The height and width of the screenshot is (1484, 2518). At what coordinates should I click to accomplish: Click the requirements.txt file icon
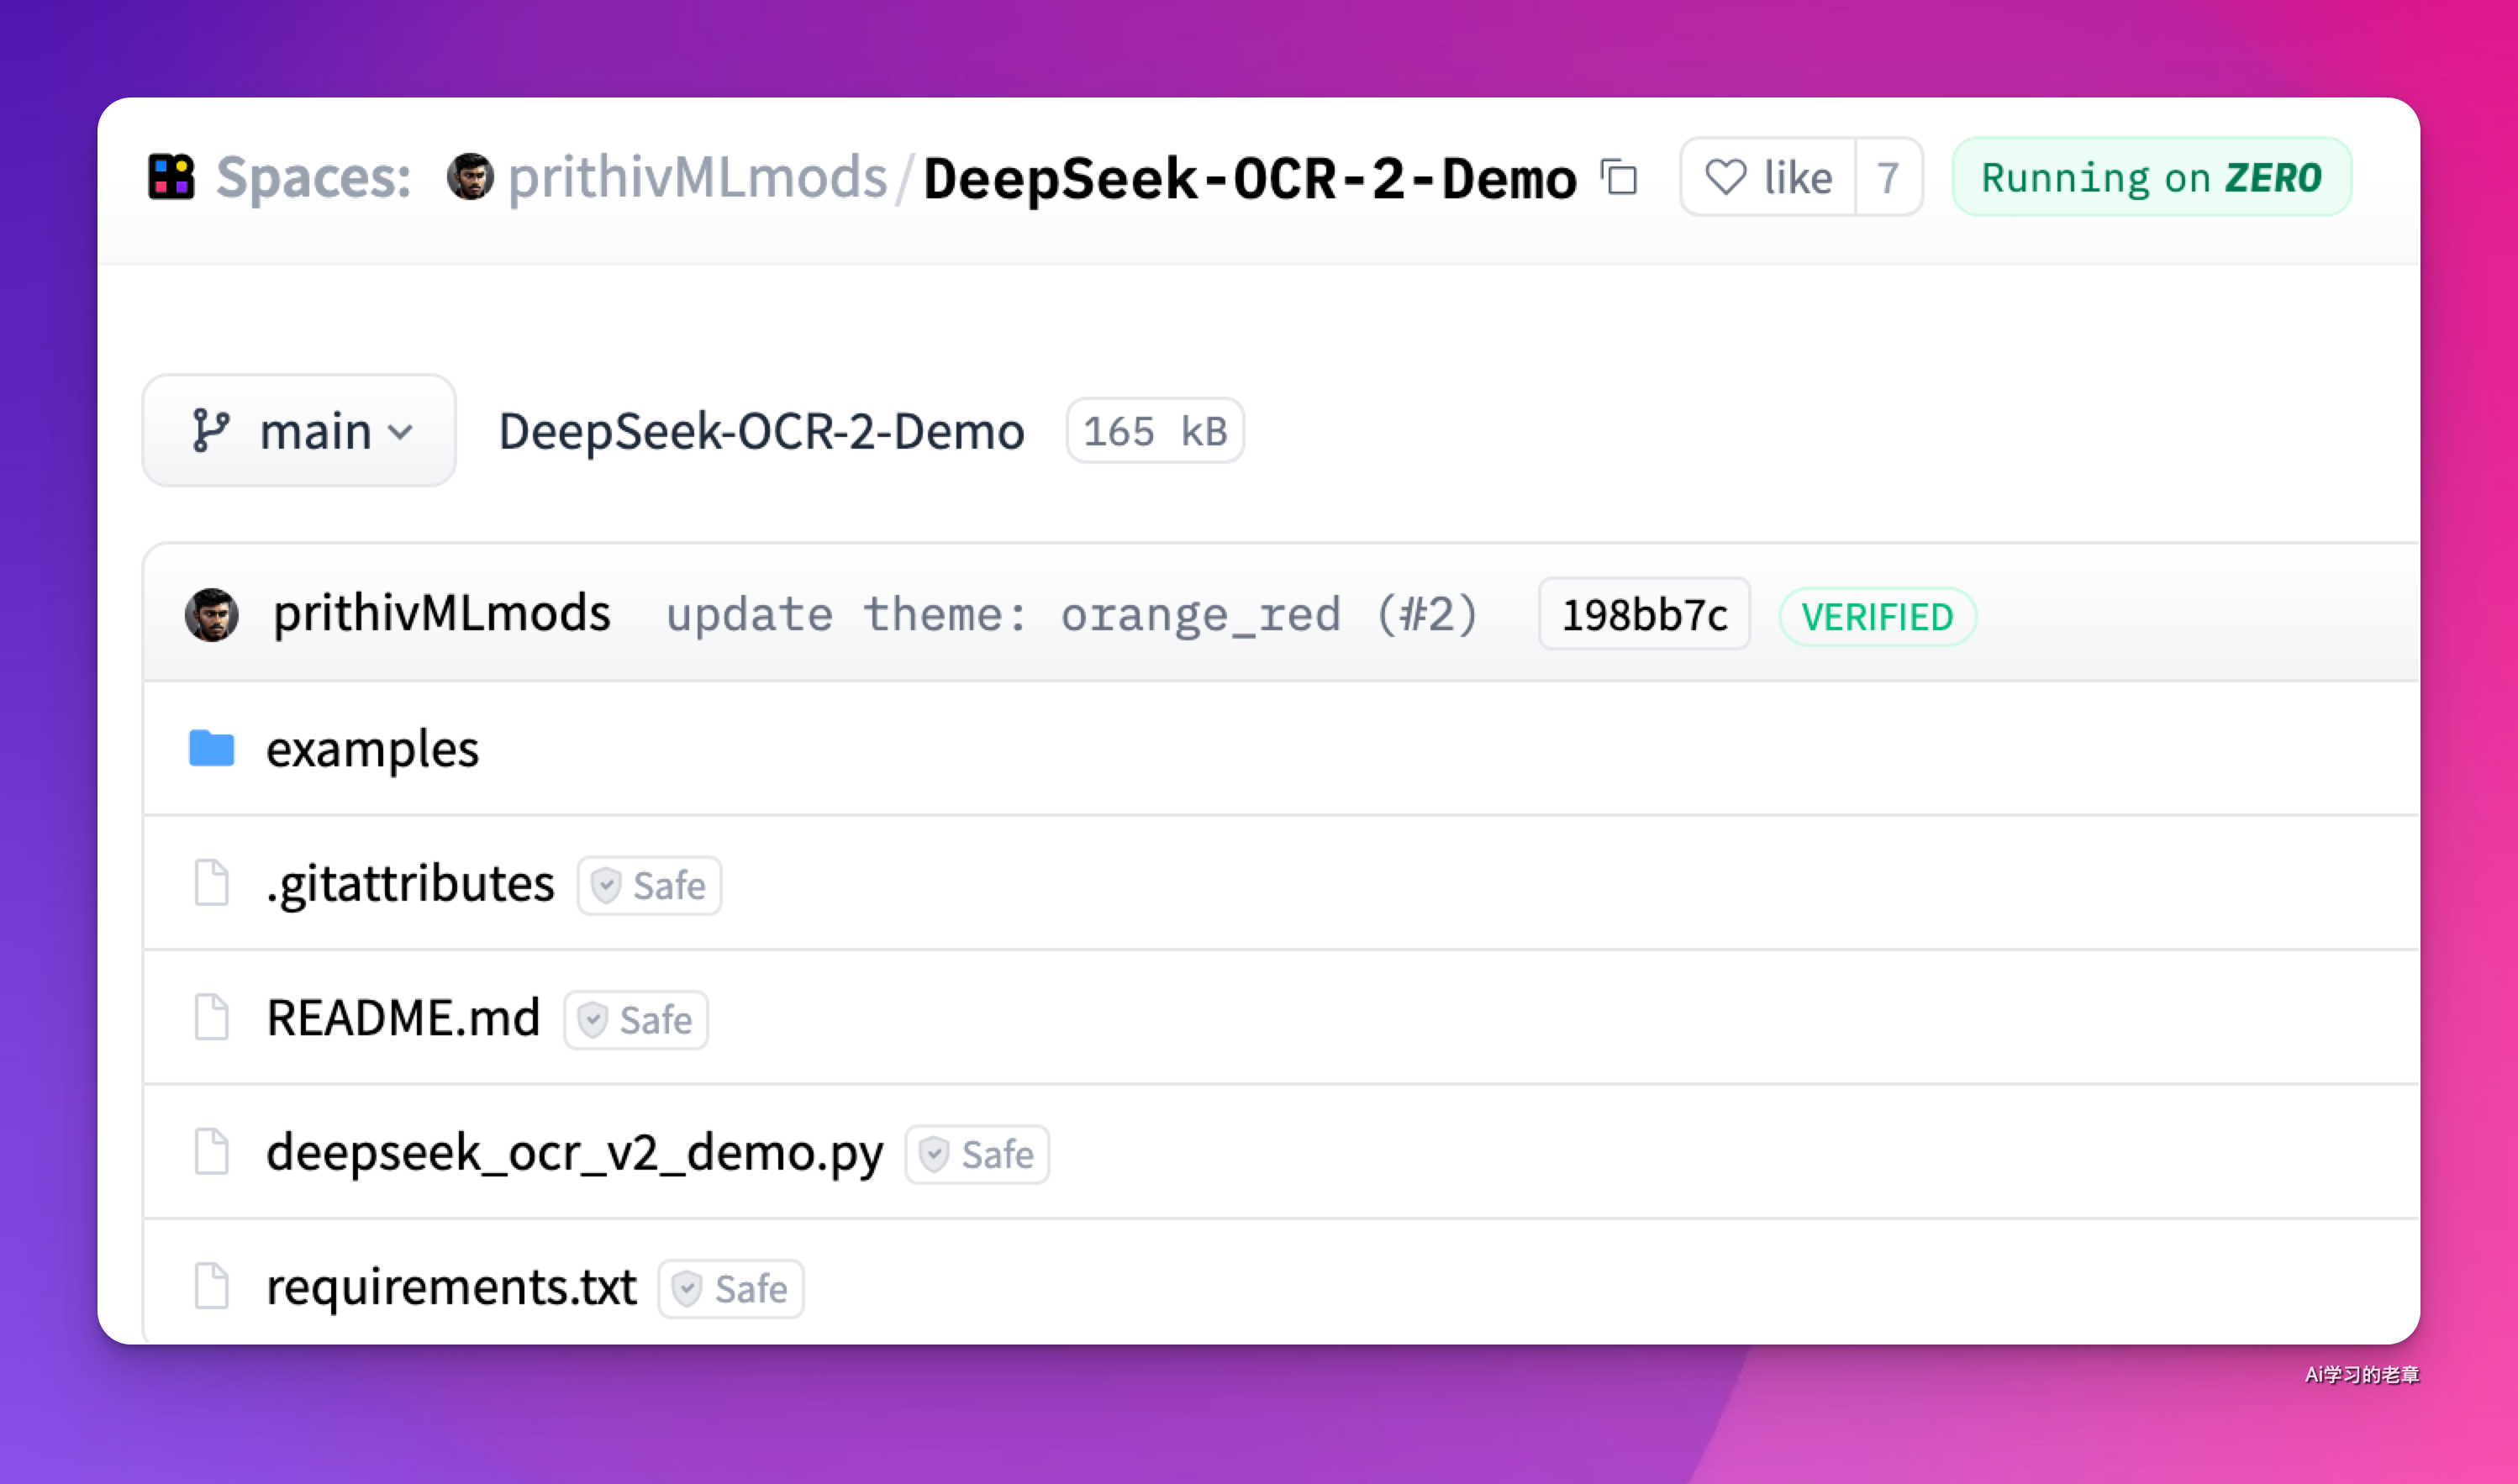click(211, 1286)
